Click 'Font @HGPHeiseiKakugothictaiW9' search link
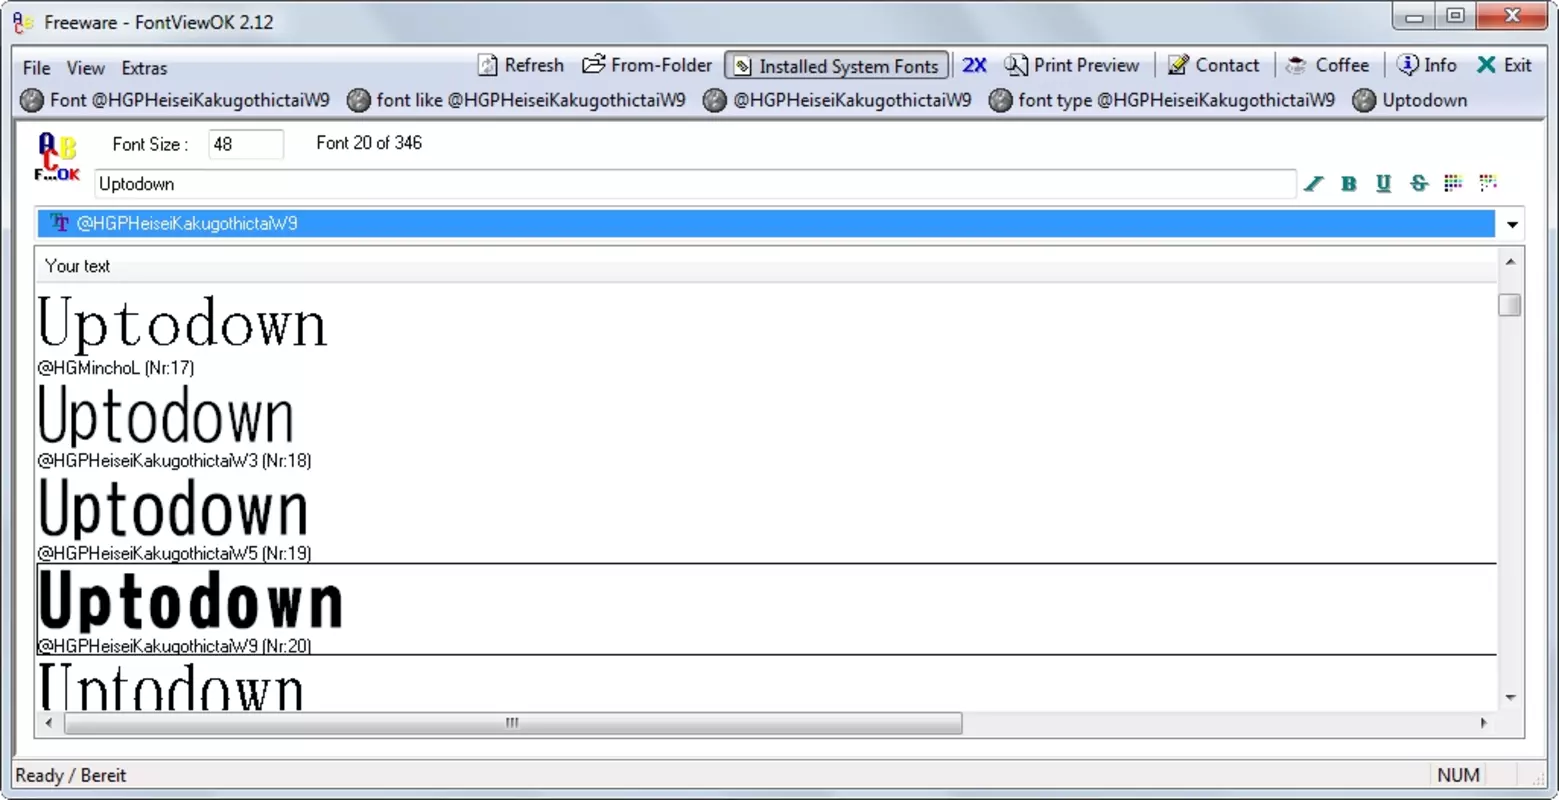 tap(174, 100)
